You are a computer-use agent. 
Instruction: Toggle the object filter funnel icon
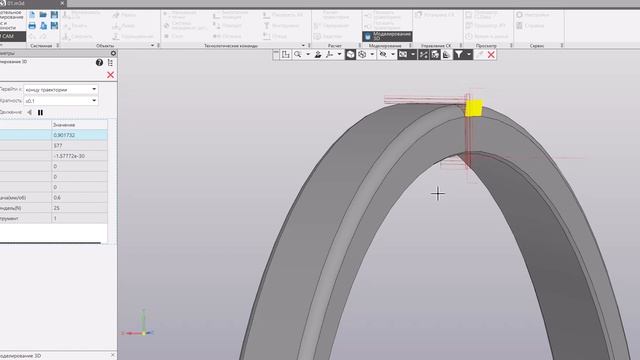pos(459,54)
